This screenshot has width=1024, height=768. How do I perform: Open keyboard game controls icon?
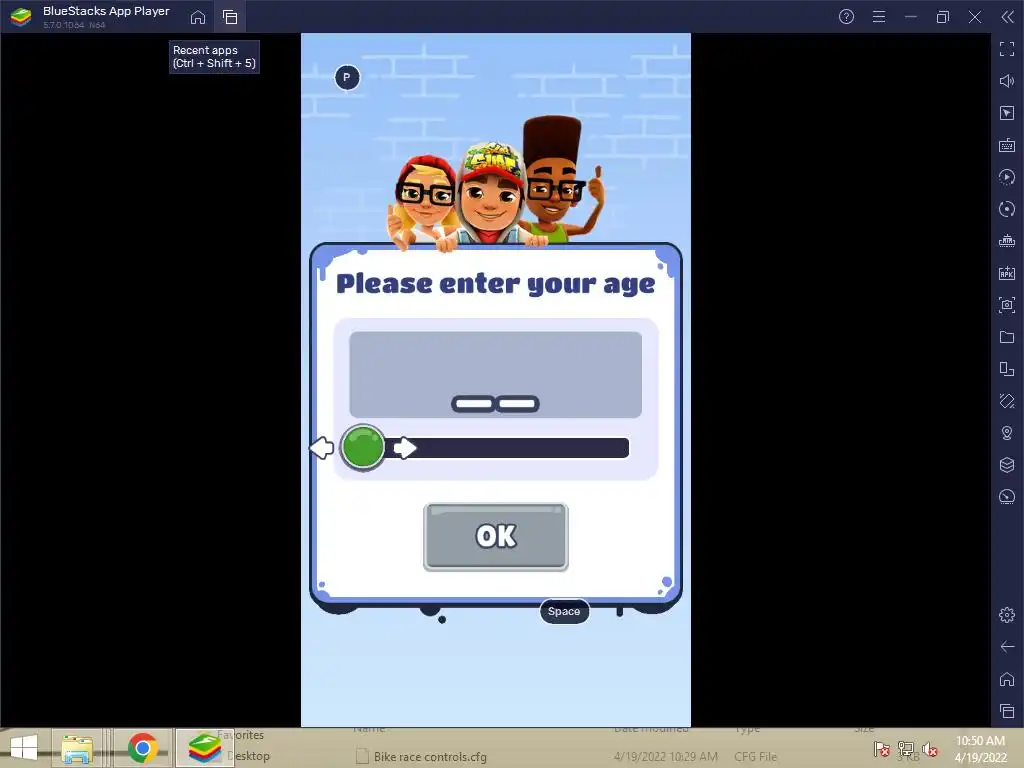point(1007,145)
